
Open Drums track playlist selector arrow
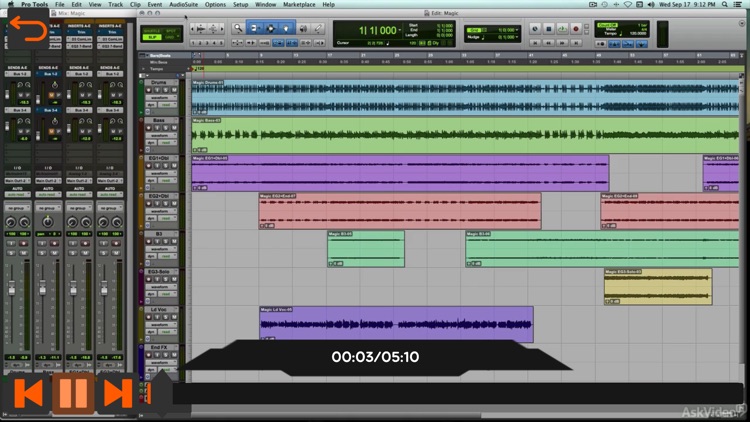pos(176,81)
